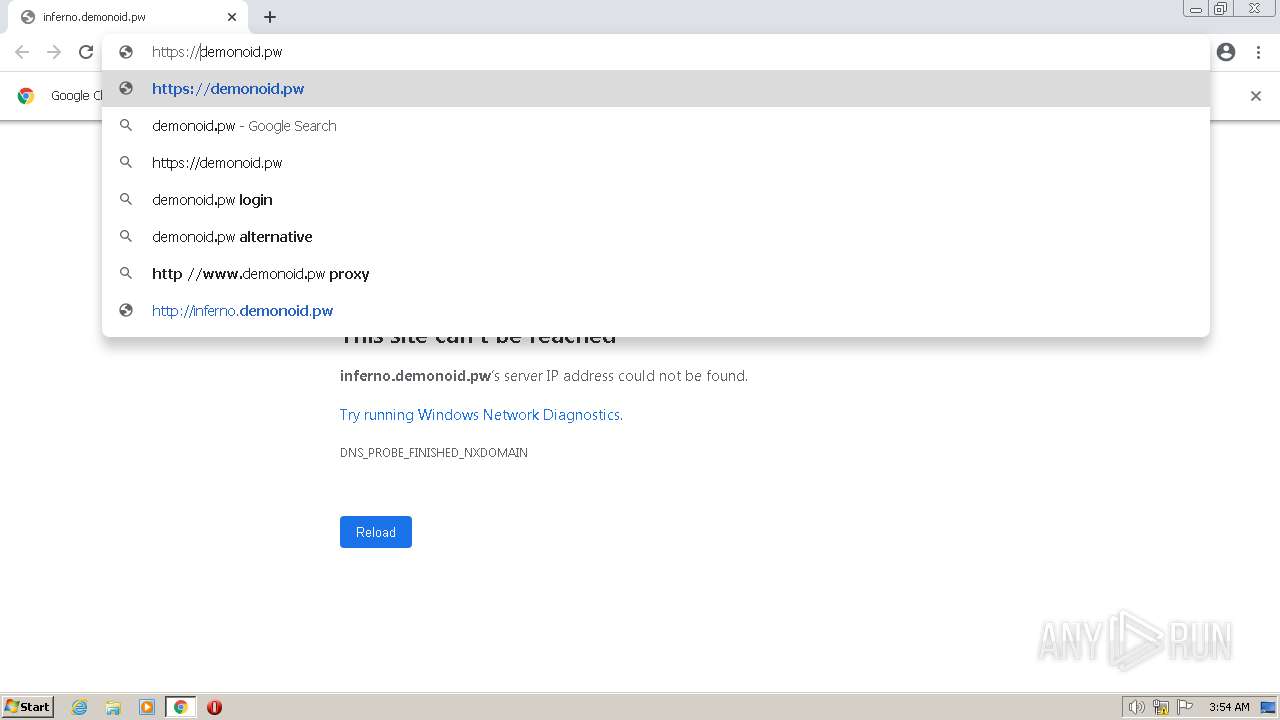This screenshot has width=1280, height=720.
Task: Click the red Opera taskbar icon
Action: click(x=214, y=707)
